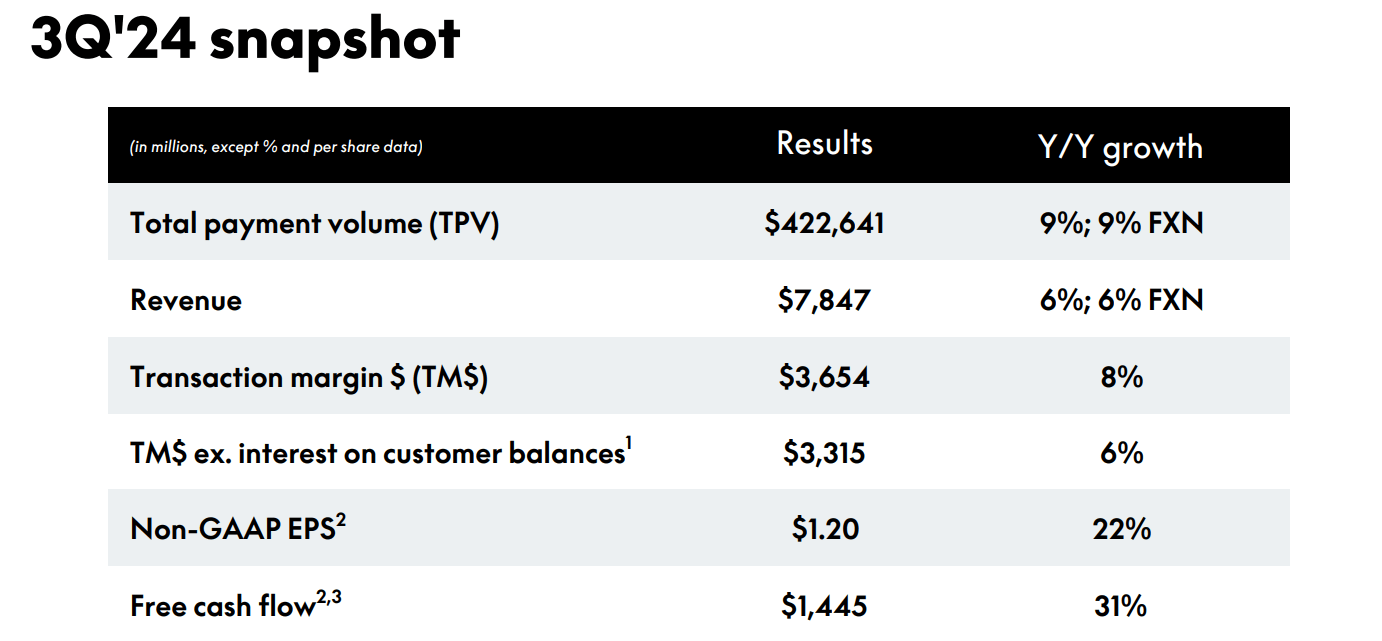Viewport: 1382px width, 641px height.
Task: Select the Results column header
Action: click(x=824, y=144)
